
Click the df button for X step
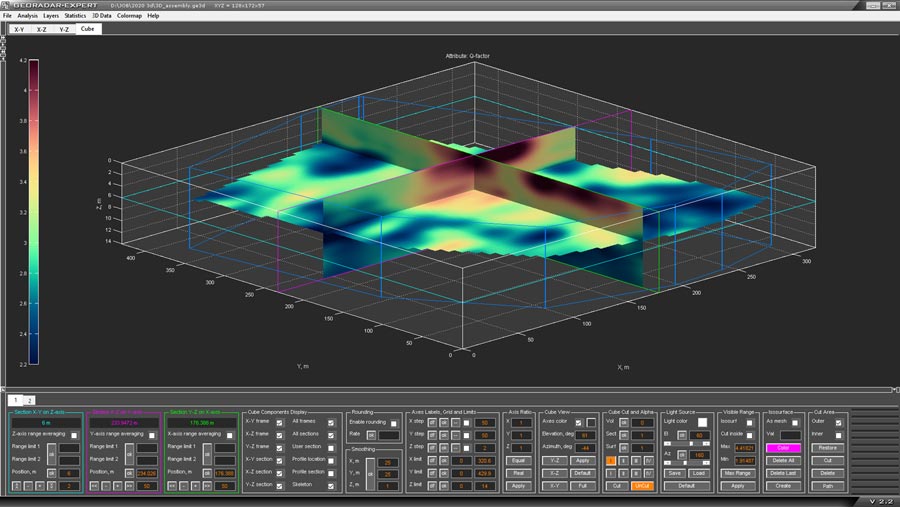433,422
